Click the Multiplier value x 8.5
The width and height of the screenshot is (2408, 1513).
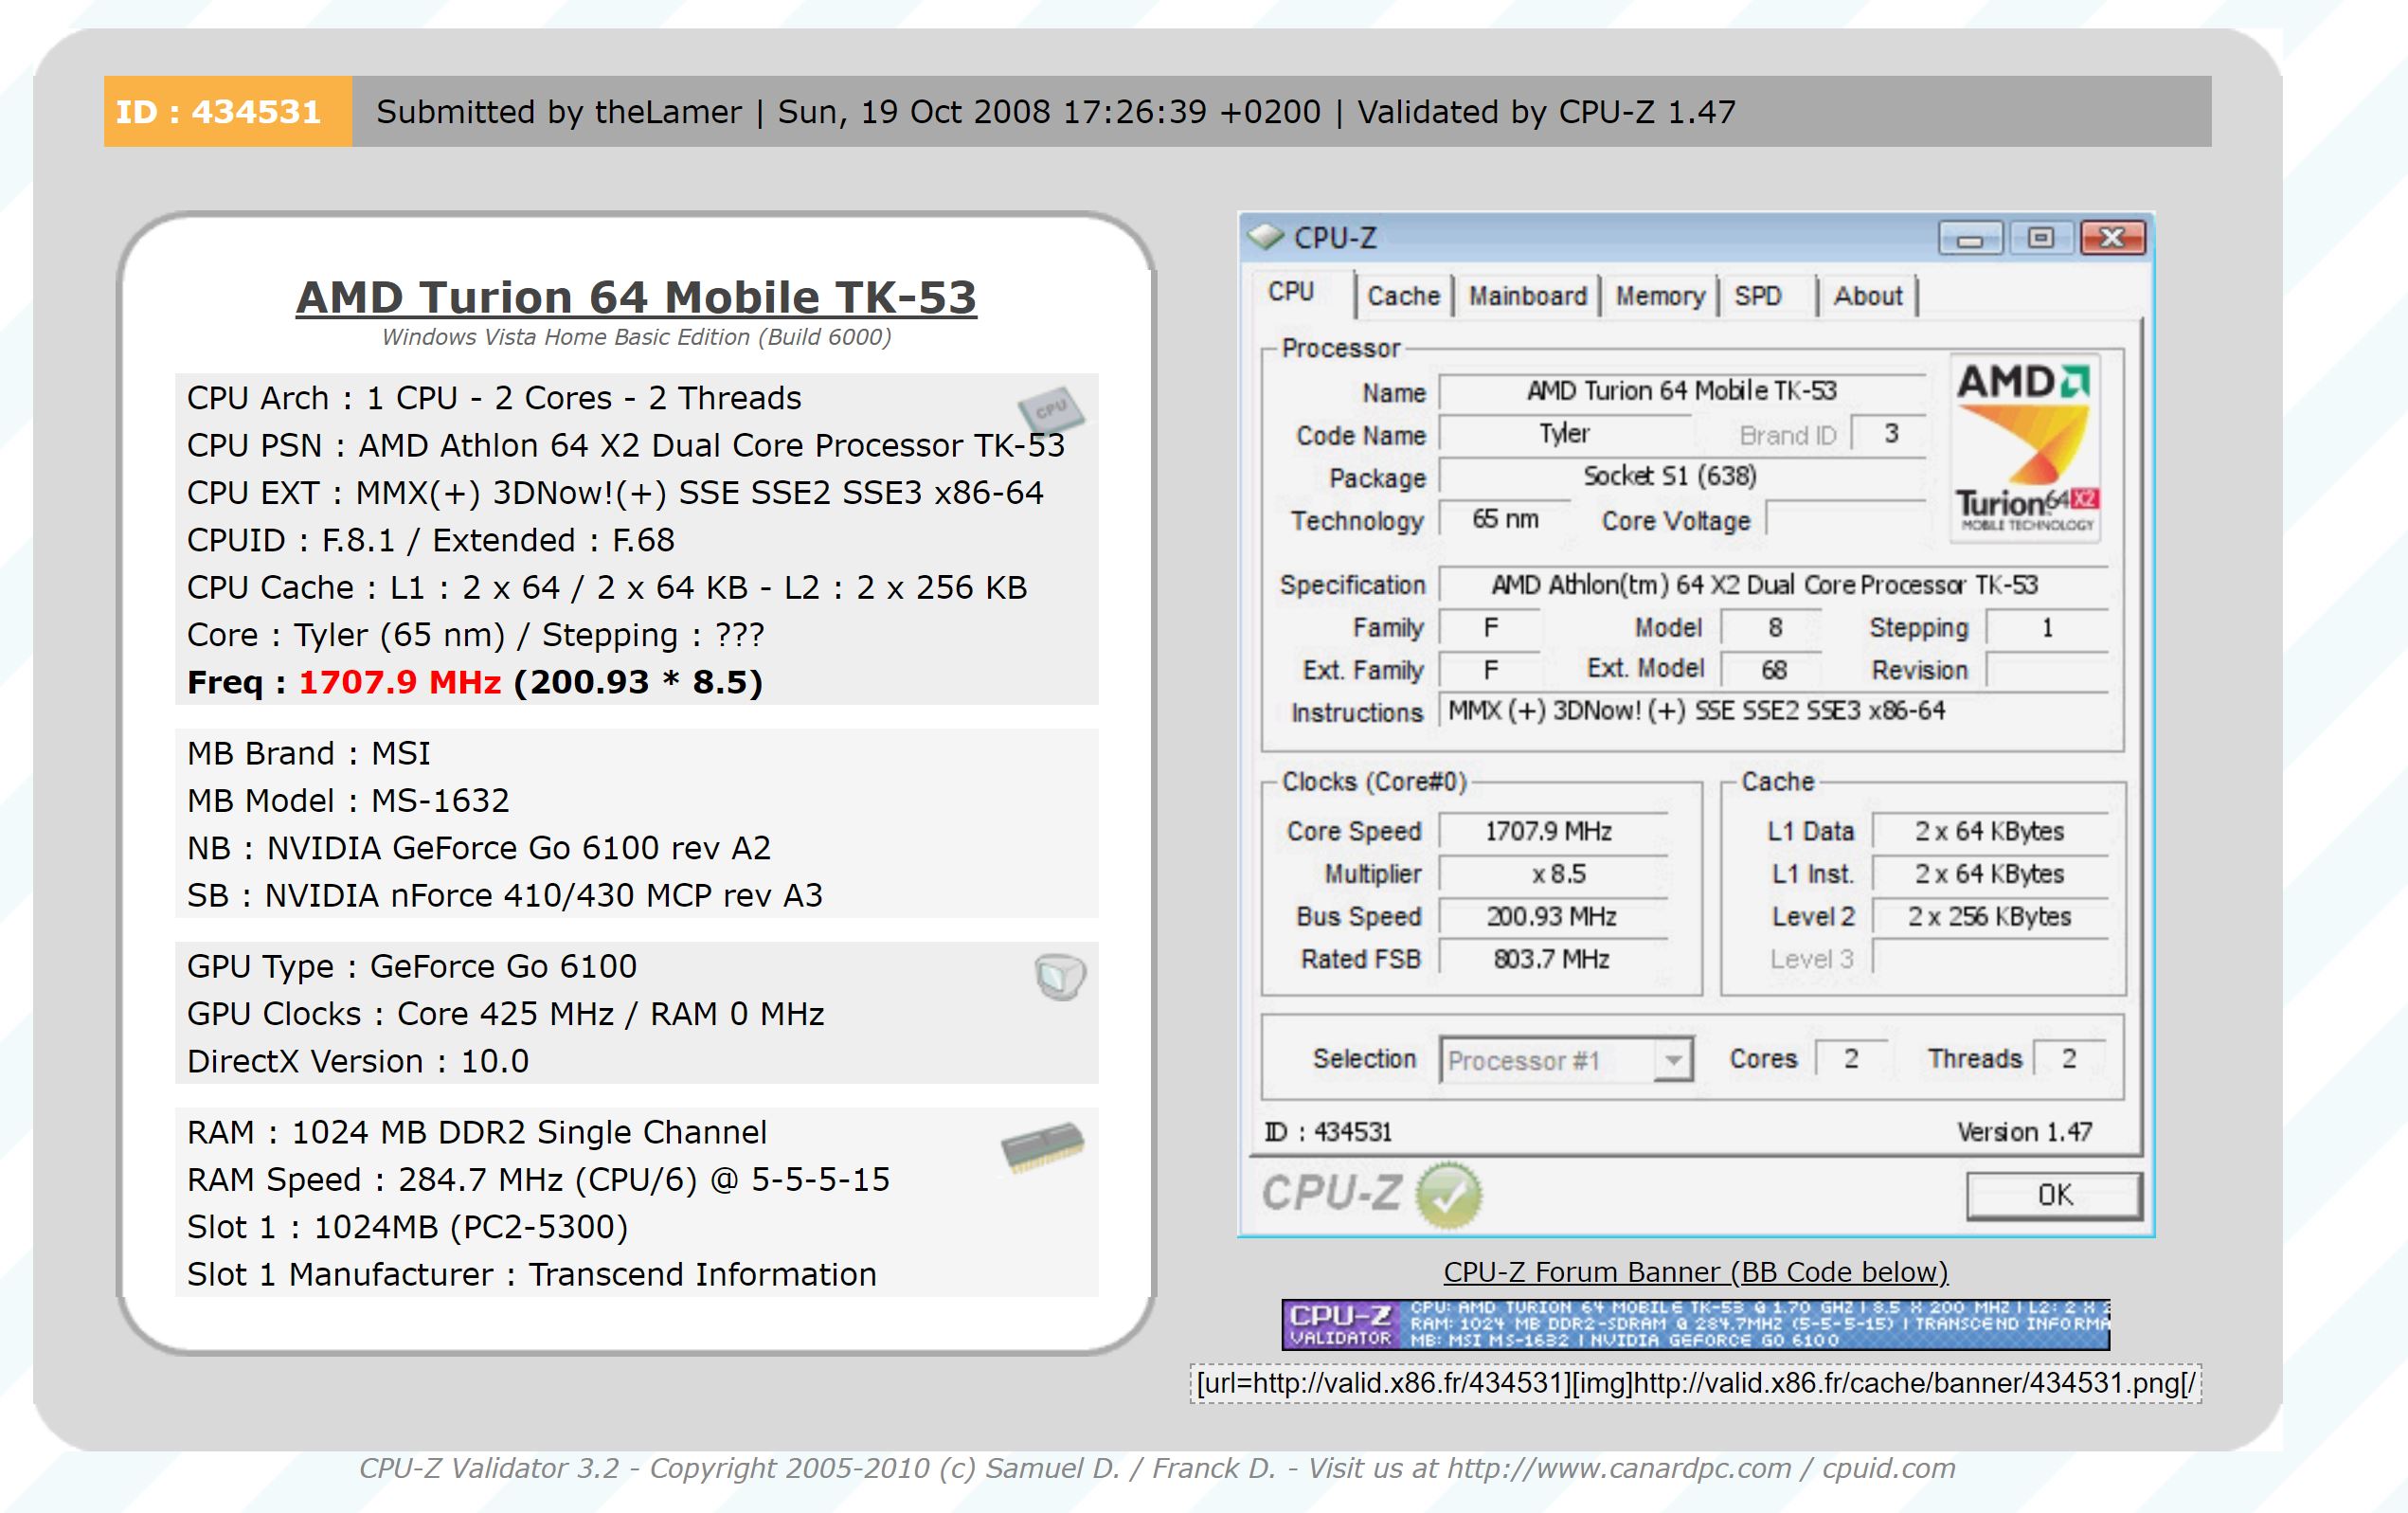[1553, 875]
